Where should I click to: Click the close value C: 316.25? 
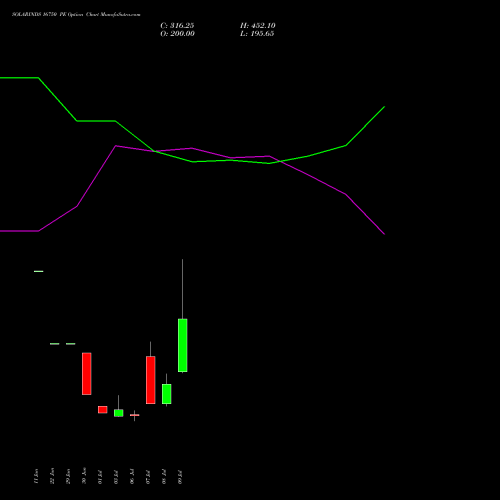[177, 26]
